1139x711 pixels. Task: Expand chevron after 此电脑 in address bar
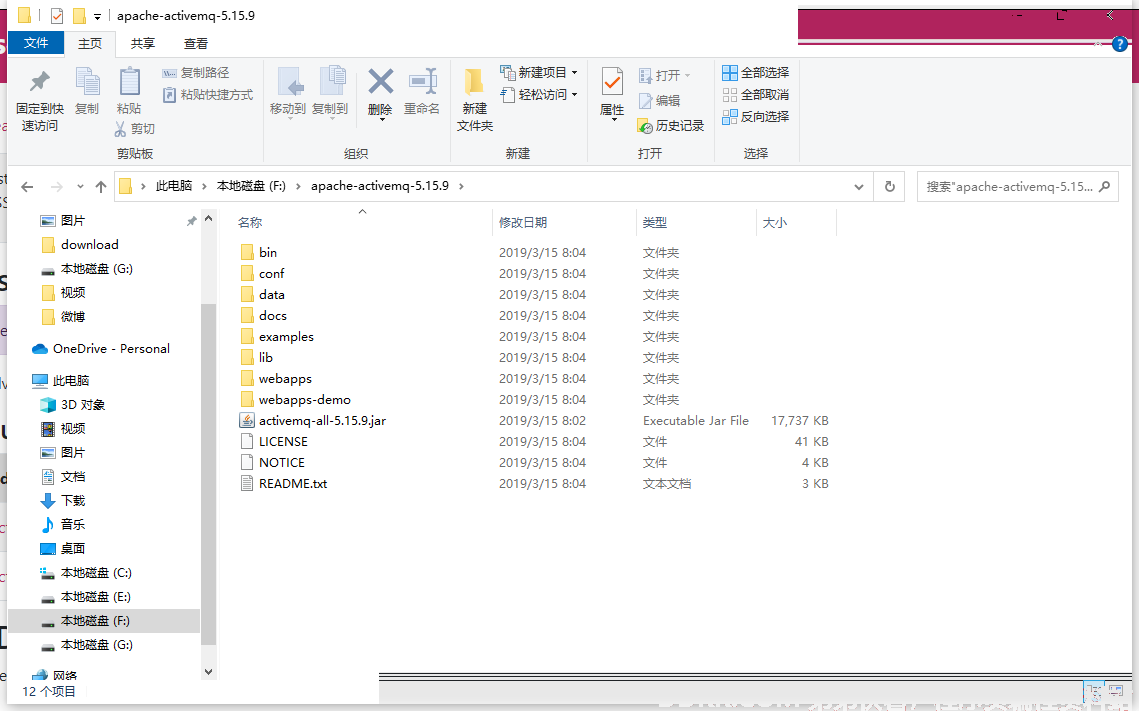click(x=205, y=187)
